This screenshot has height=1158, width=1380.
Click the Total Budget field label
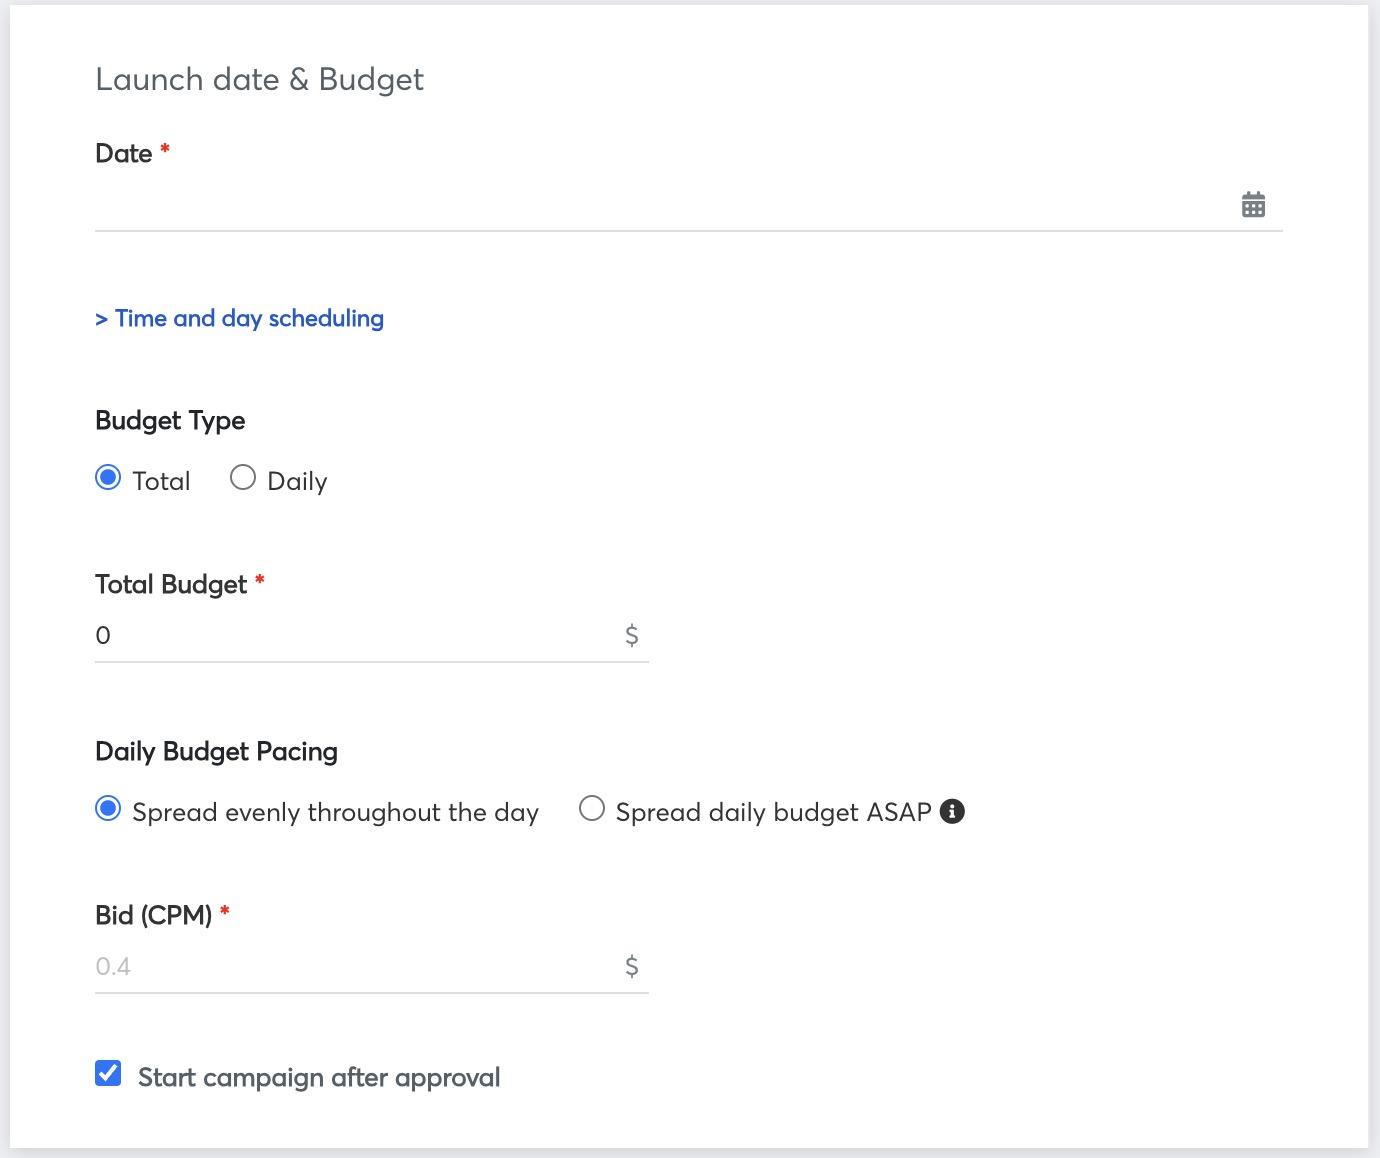[x=171, y=584]
